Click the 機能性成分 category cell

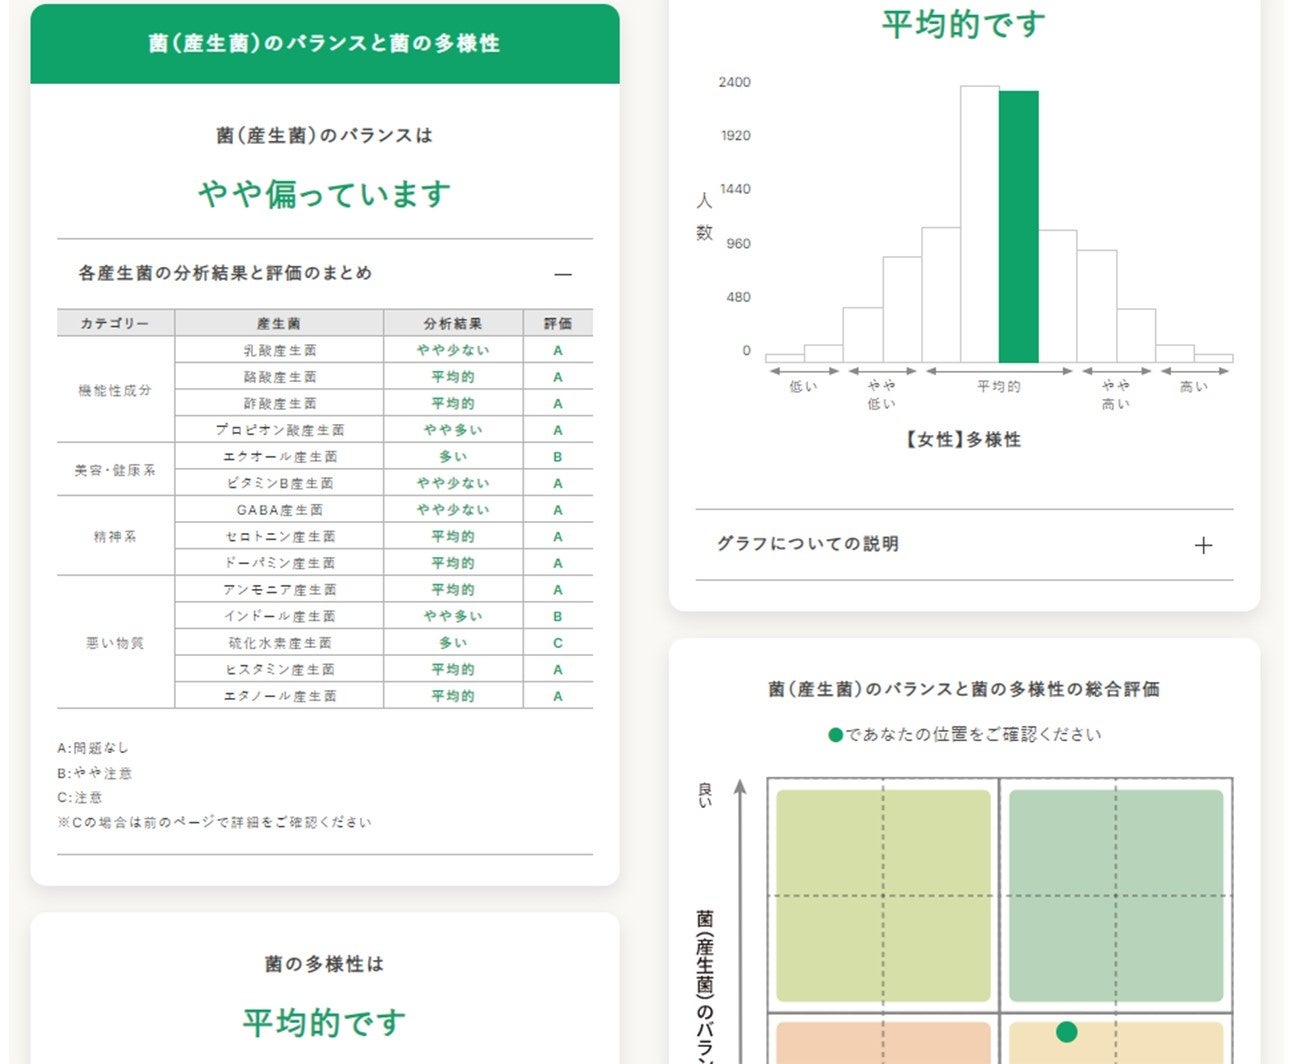click(115, 390)
